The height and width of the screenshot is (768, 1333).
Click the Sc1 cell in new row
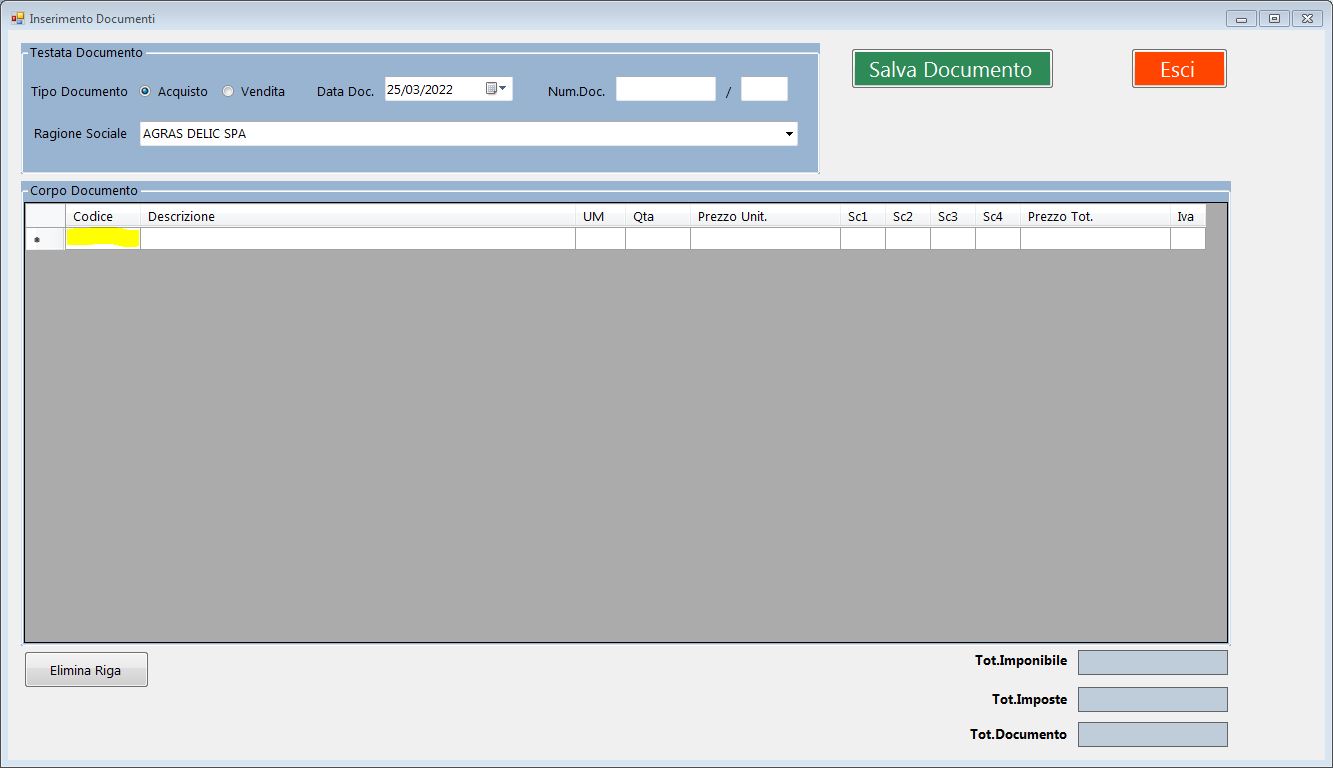click(x=863, y=238)
